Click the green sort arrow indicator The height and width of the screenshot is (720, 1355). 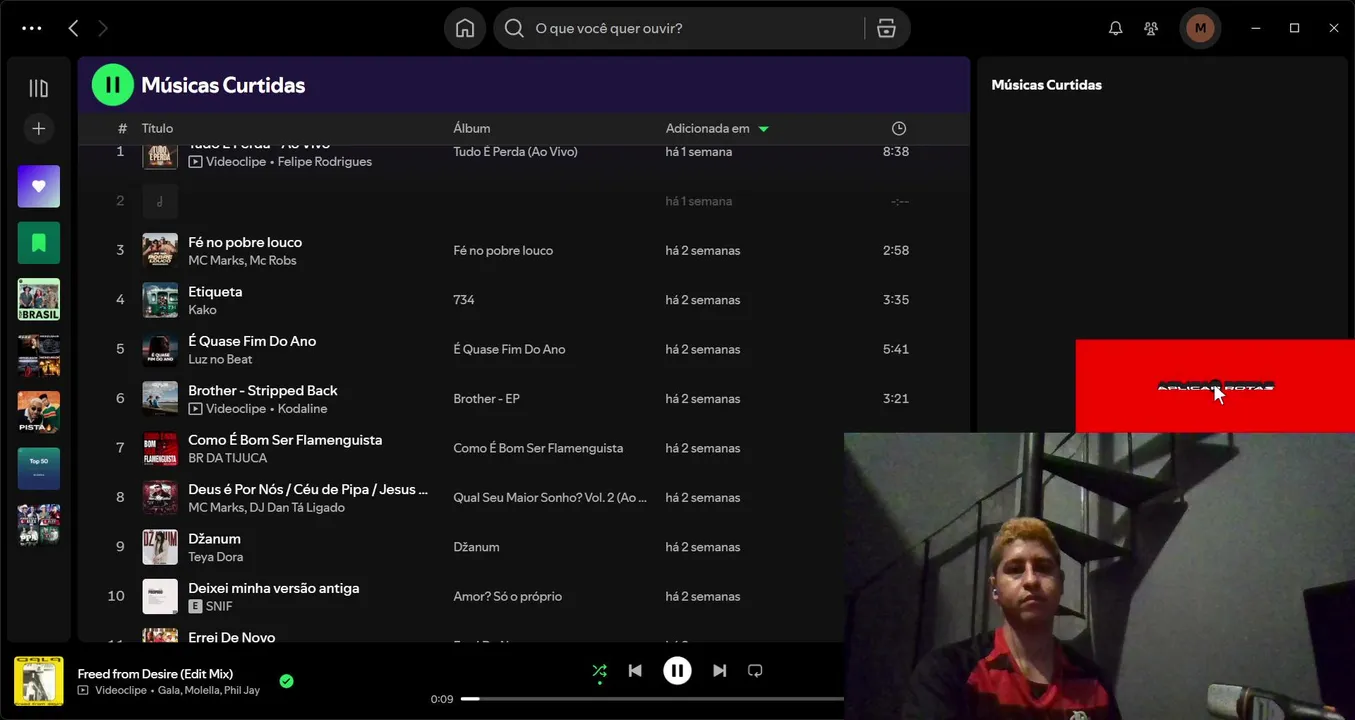coord(763,129)
